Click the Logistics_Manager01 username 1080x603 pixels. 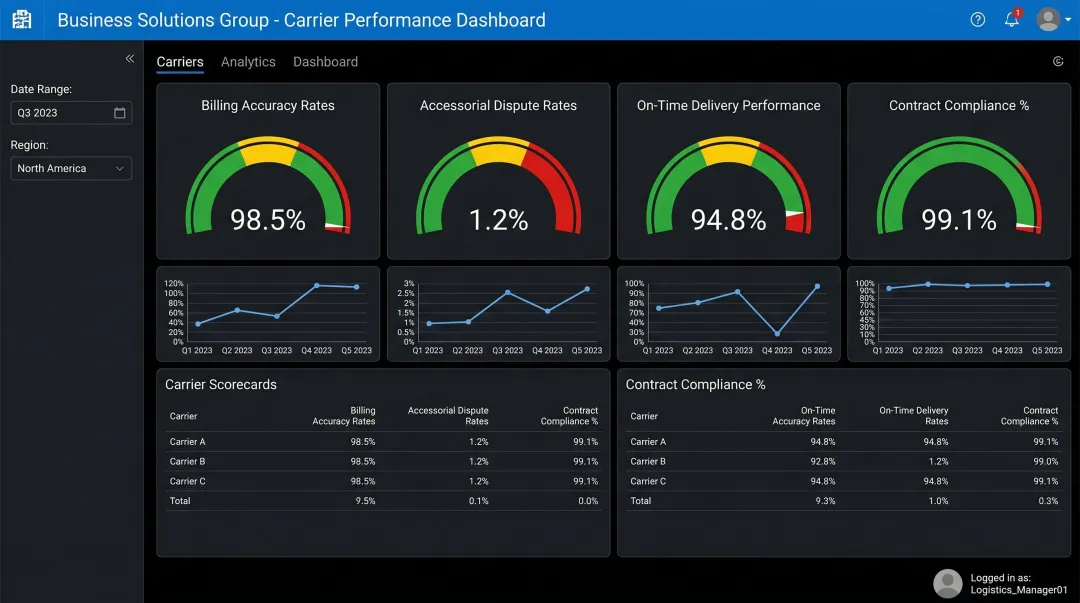coord(1019,590)
